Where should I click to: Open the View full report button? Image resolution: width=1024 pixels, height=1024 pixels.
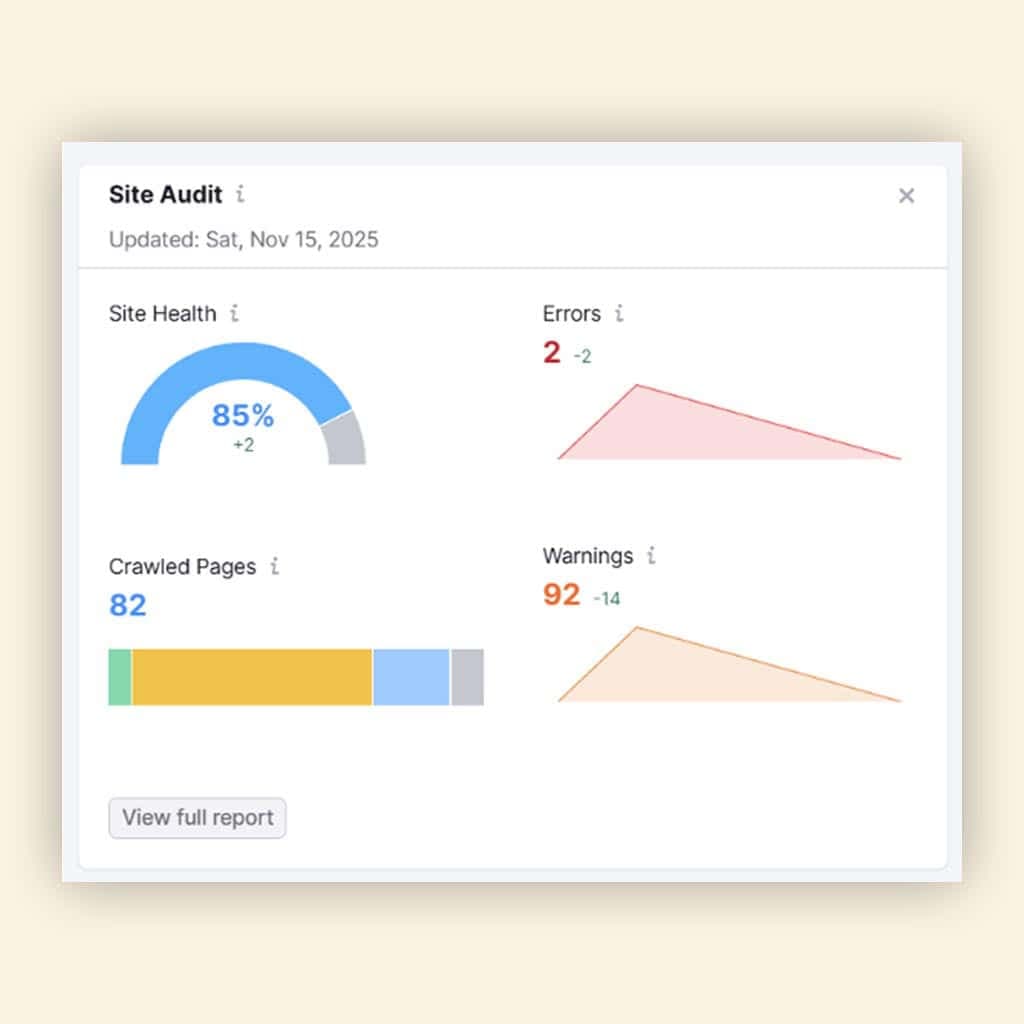tap(197, 818)
